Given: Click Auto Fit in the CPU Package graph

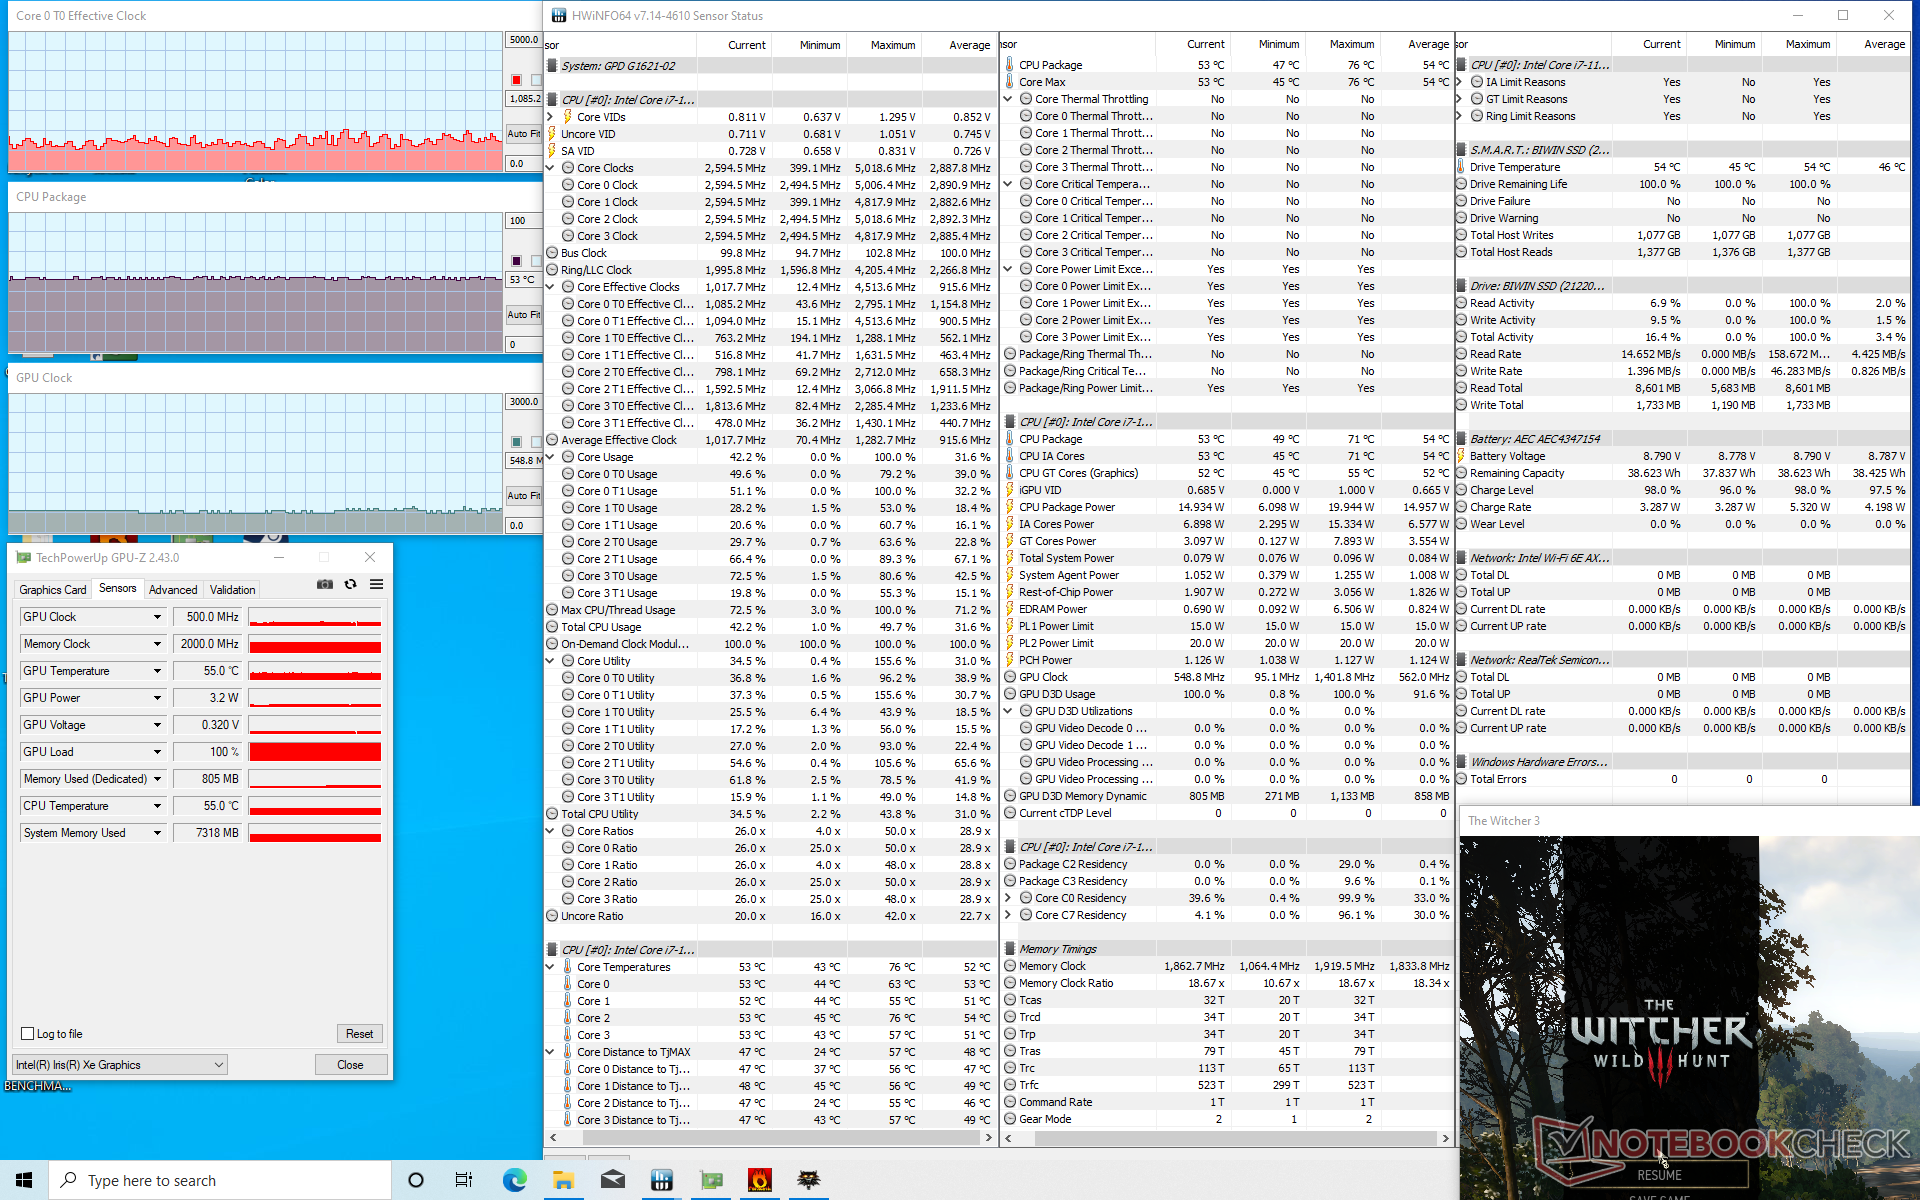Looking at the screenshot, I should point(523,314).
